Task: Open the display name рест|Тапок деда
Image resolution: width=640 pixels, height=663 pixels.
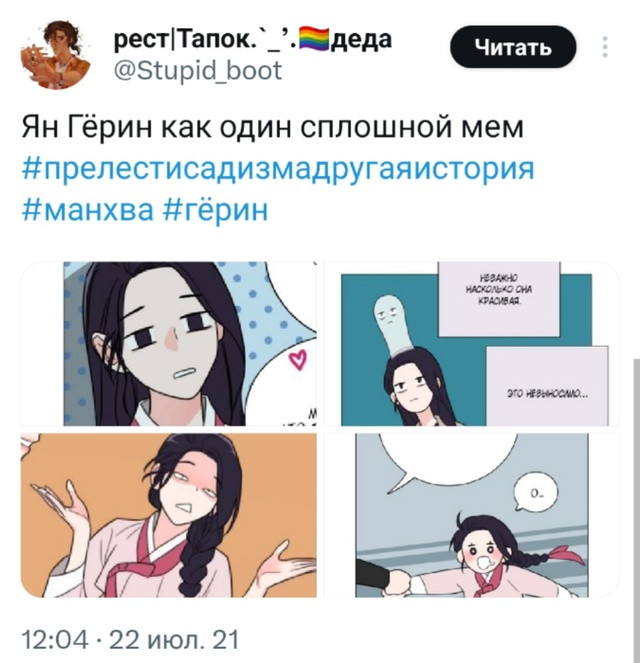Action: point(253,40)
